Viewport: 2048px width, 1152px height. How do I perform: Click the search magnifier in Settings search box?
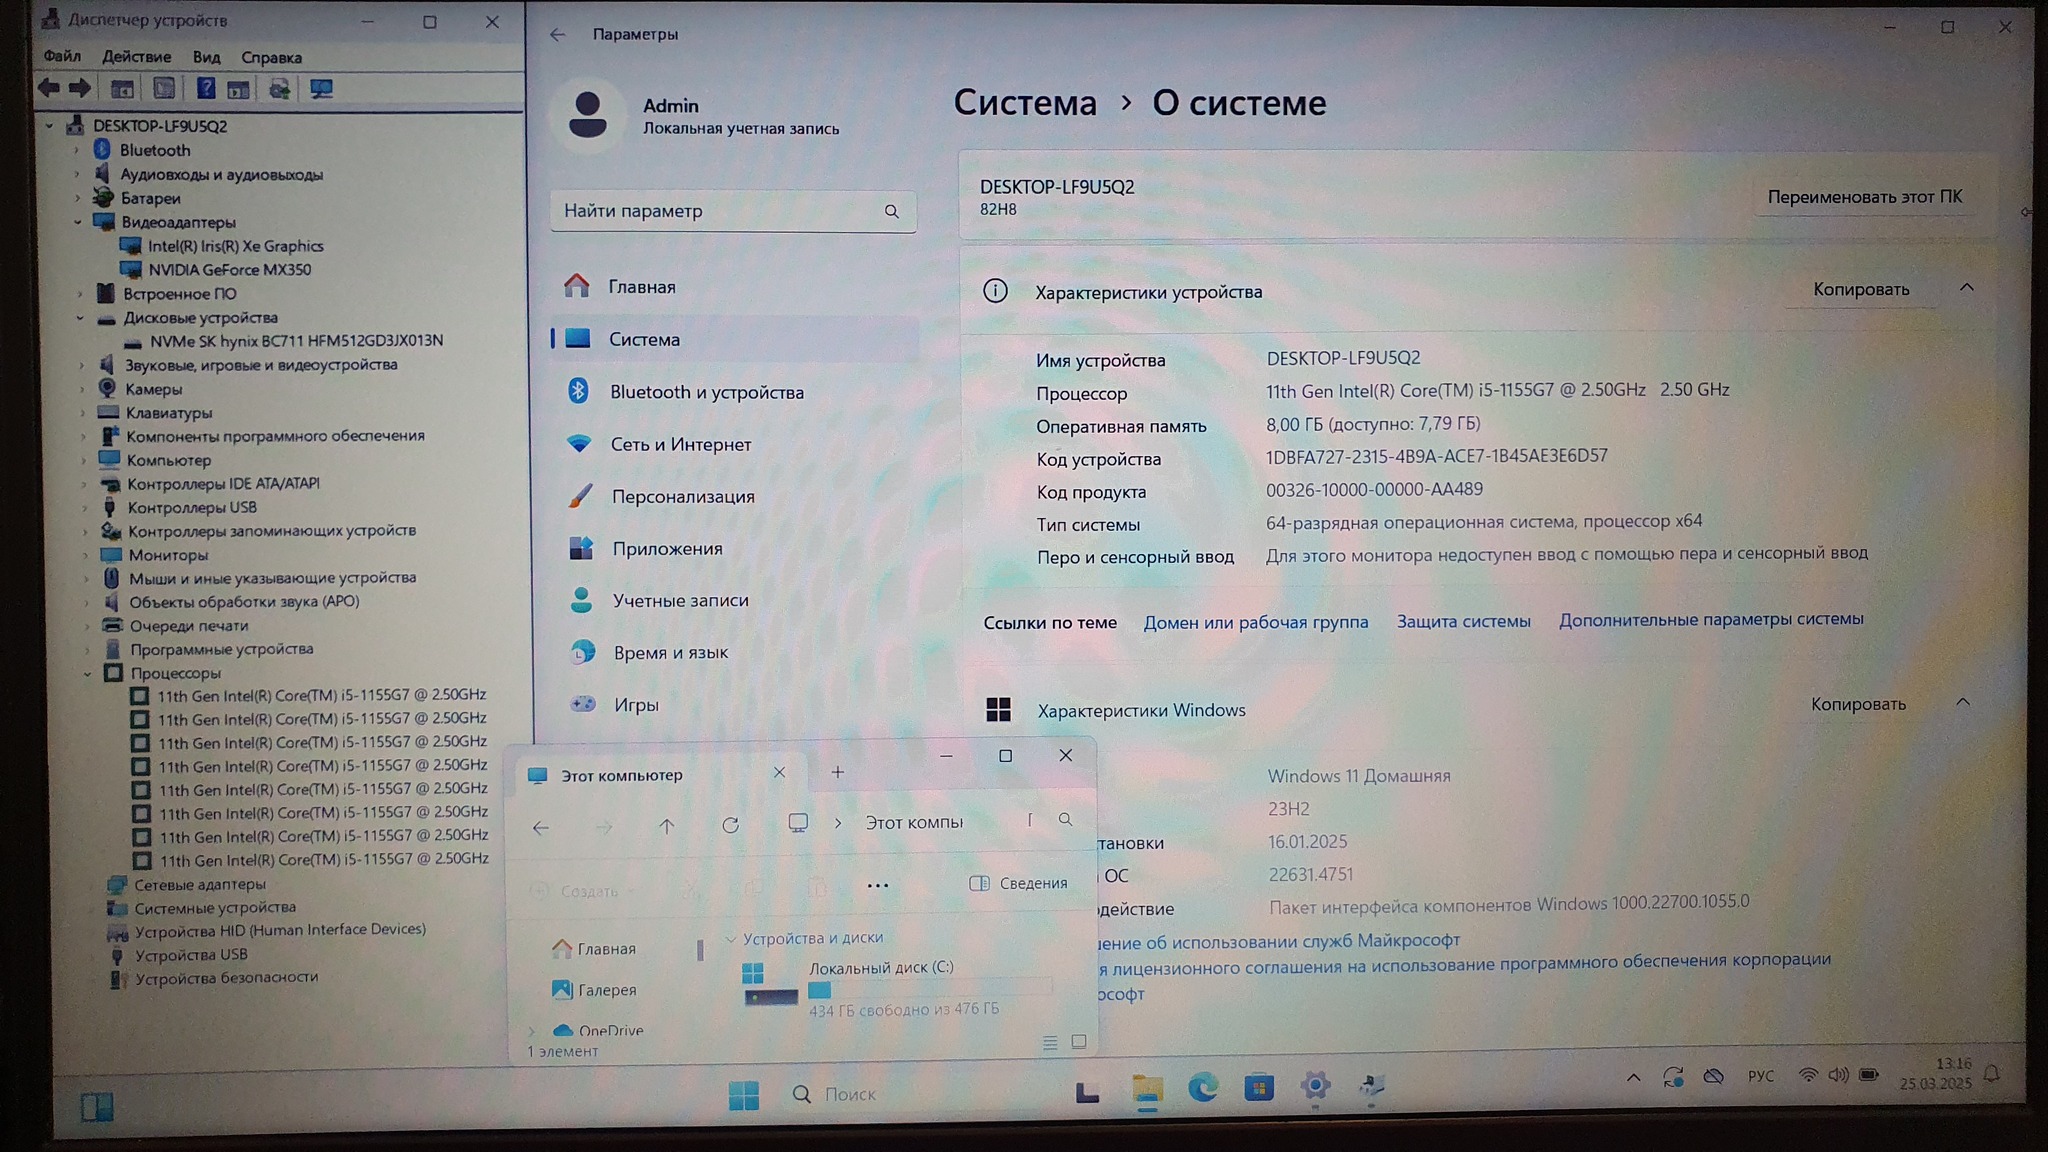click(891, 211)
